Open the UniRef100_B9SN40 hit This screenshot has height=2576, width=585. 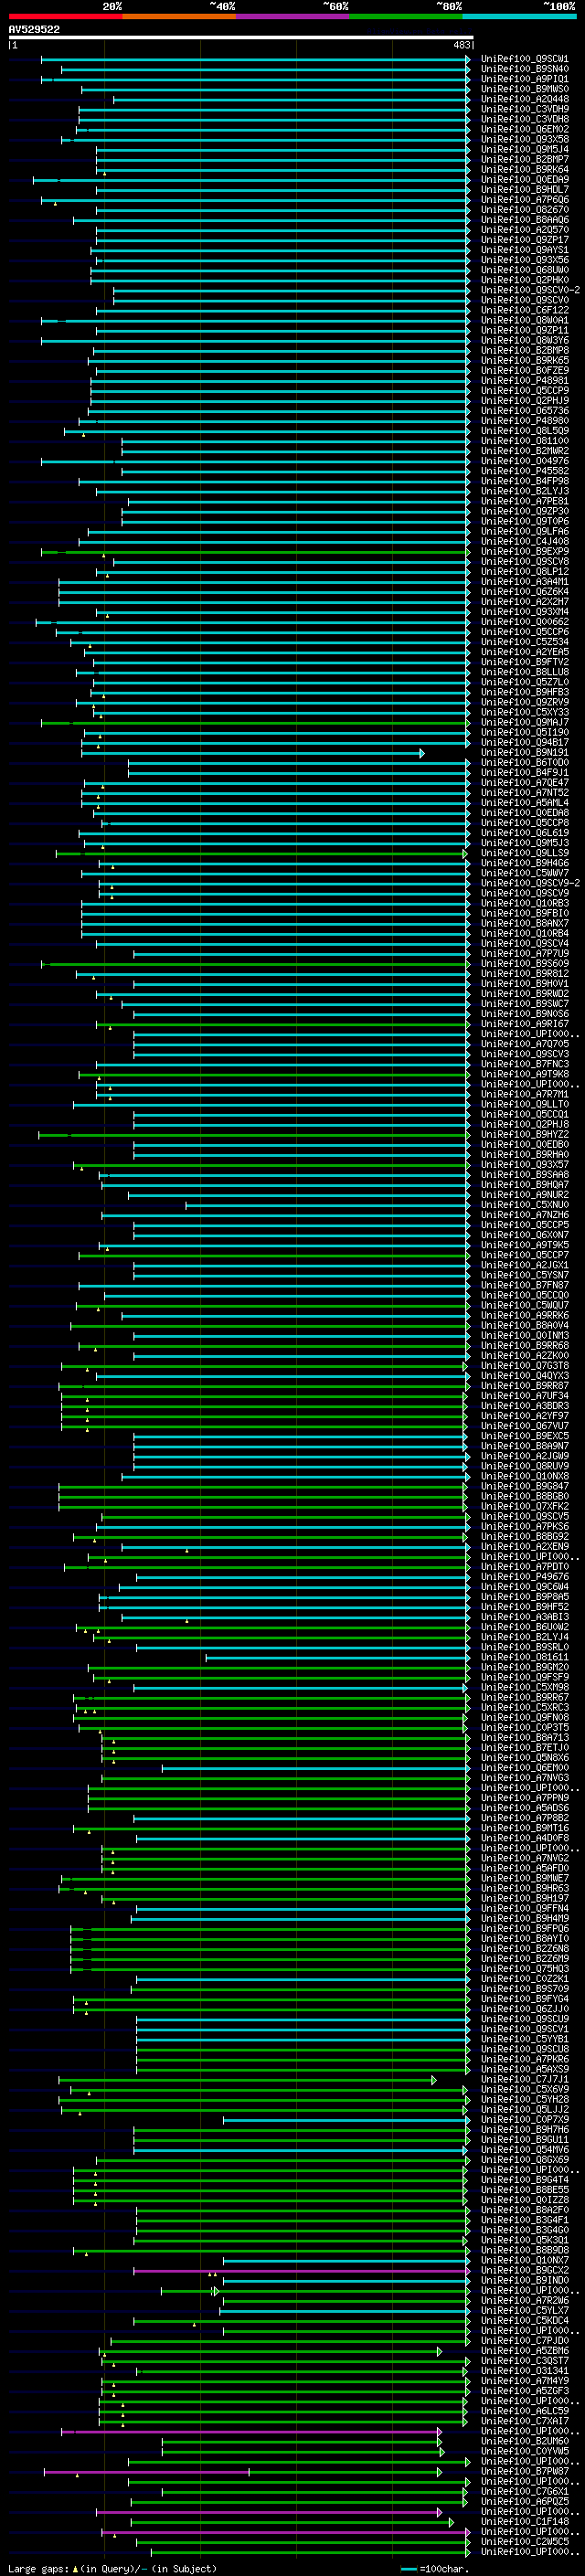tap(524, 69)
